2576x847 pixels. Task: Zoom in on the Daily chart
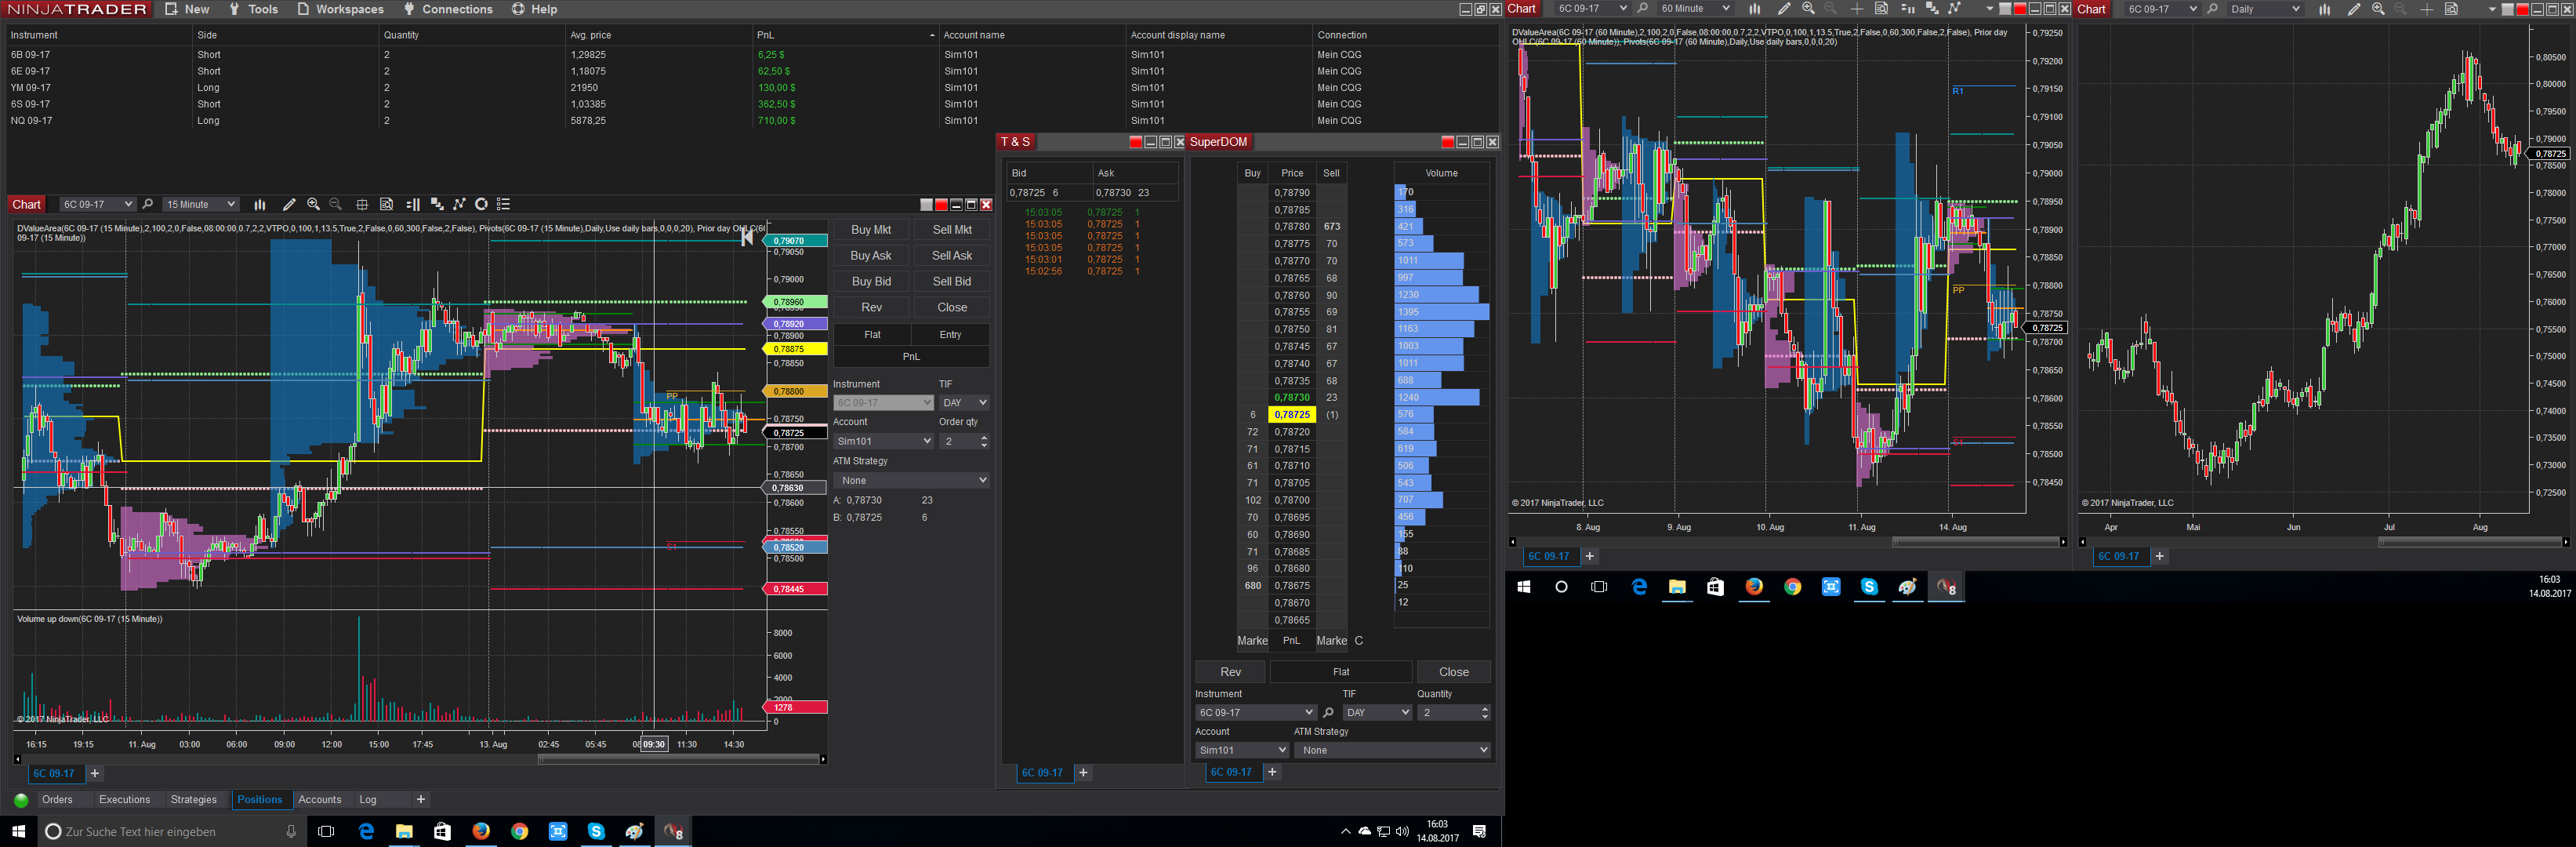click(x=2378, y=9)
